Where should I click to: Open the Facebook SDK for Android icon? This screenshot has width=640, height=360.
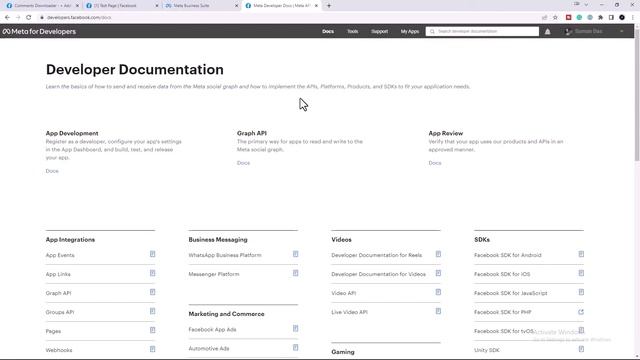[581, 254]
